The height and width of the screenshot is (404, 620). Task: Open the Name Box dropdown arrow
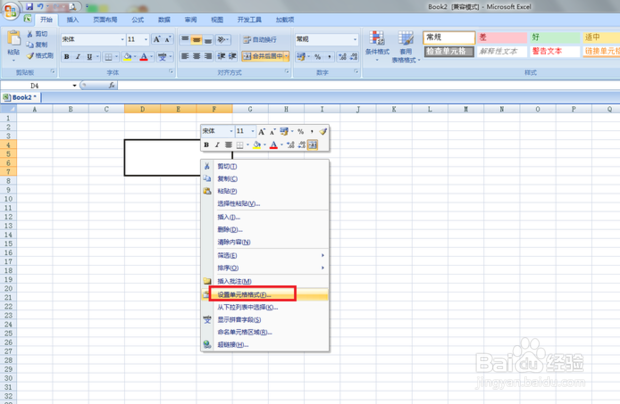(x=74, y=85)
